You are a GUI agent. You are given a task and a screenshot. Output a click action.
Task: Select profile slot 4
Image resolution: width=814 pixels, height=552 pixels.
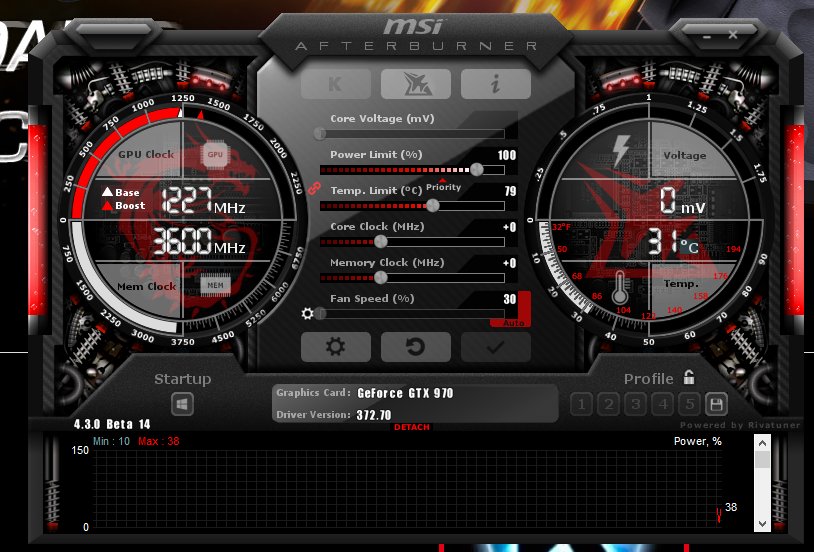(x=663, y=404)
